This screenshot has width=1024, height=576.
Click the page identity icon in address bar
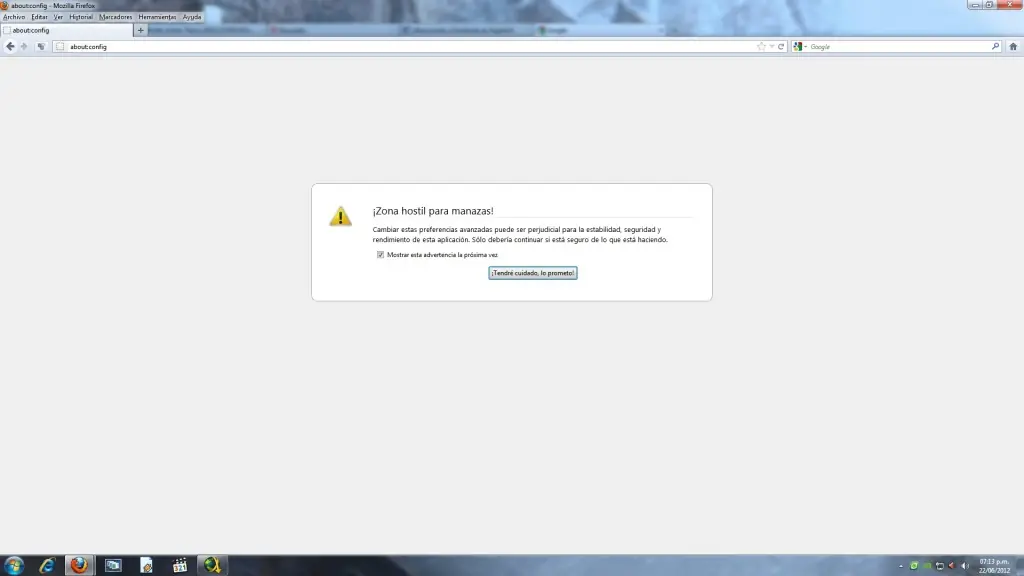(60, 46)
